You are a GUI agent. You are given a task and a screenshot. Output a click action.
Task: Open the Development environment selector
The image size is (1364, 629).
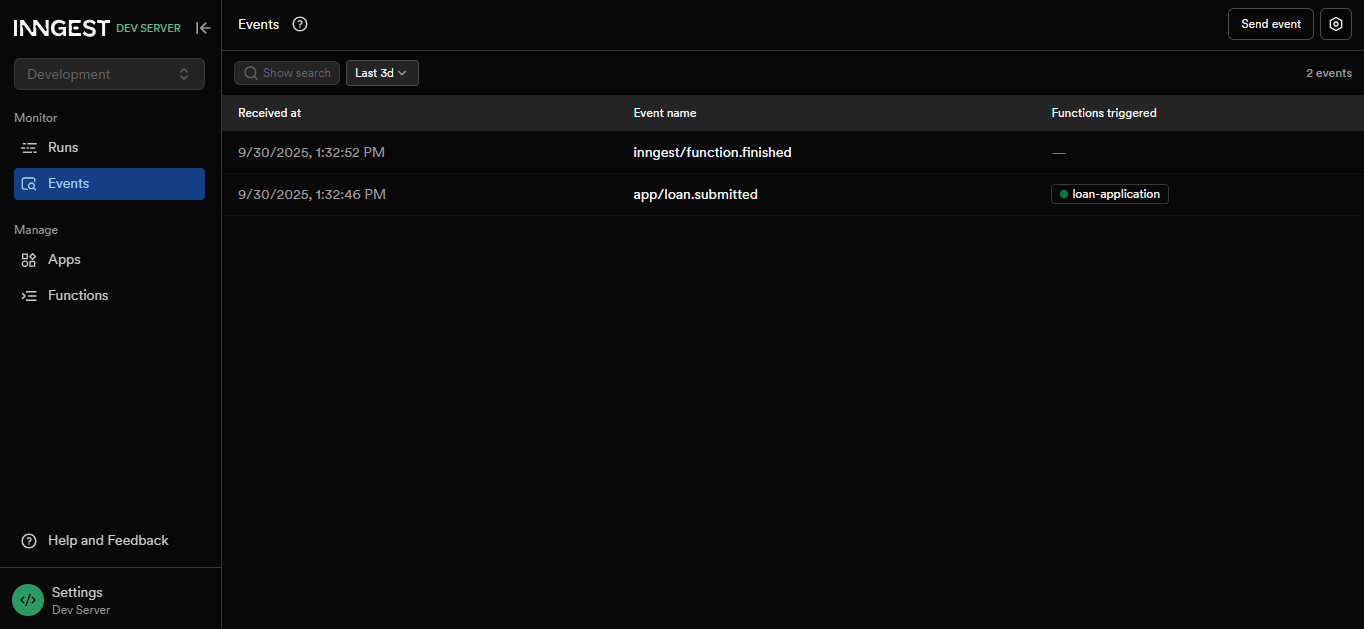(x=109, y=73)
